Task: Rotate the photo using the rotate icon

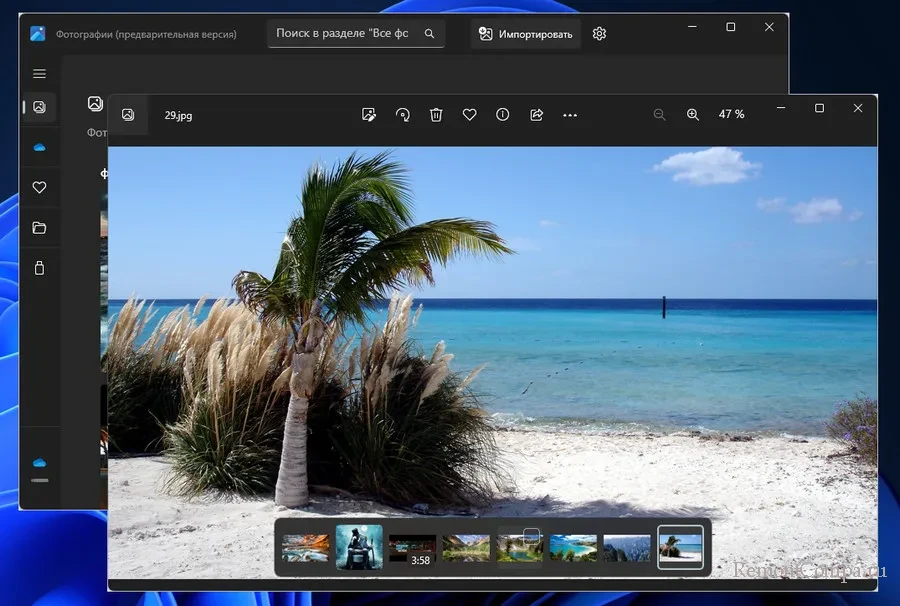Action: 403,115
